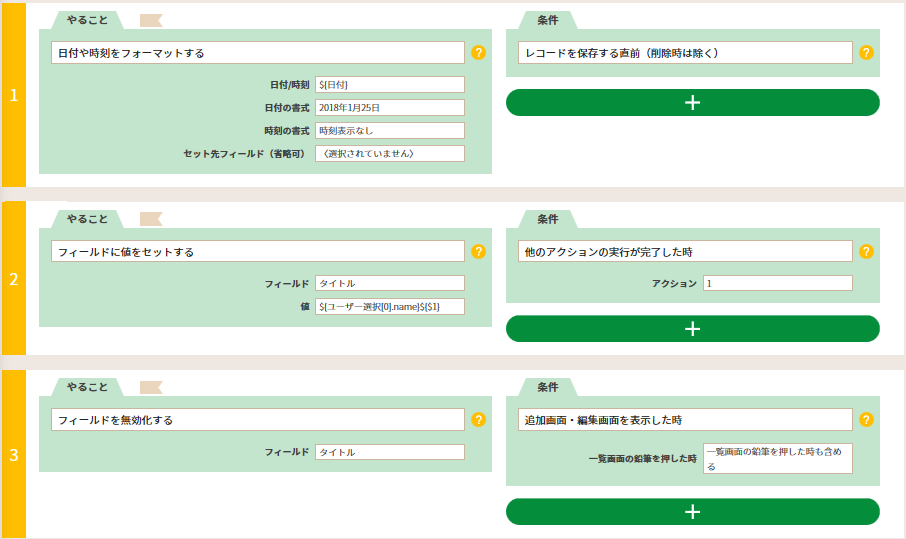Click the 値 label in row 2
The height and width of the screenshot is (539, 906).
pyautogui.click(x=305, y=307)
